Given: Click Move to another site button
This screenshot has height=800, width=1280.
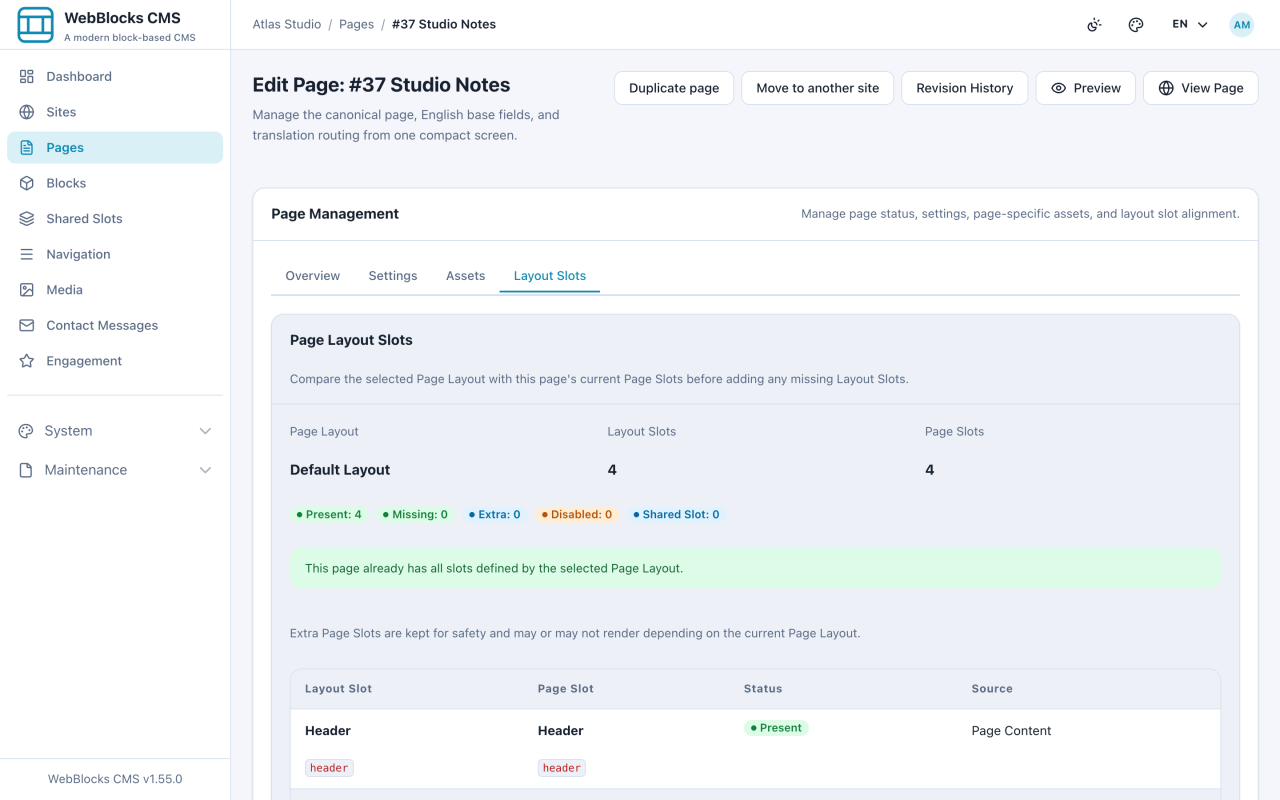Looking at the screenshot, I should (x=818, y=88).
